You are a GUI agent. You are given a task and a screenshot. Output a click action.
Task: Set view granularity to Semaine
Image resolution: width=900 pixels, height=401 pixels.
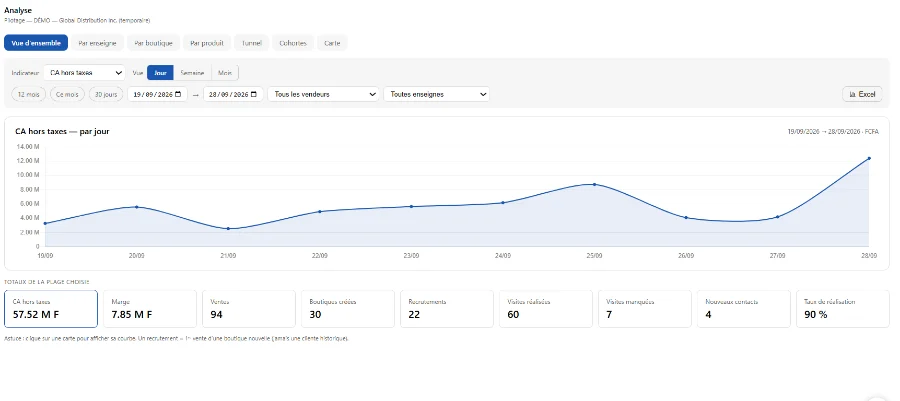(x=192, y=73)
